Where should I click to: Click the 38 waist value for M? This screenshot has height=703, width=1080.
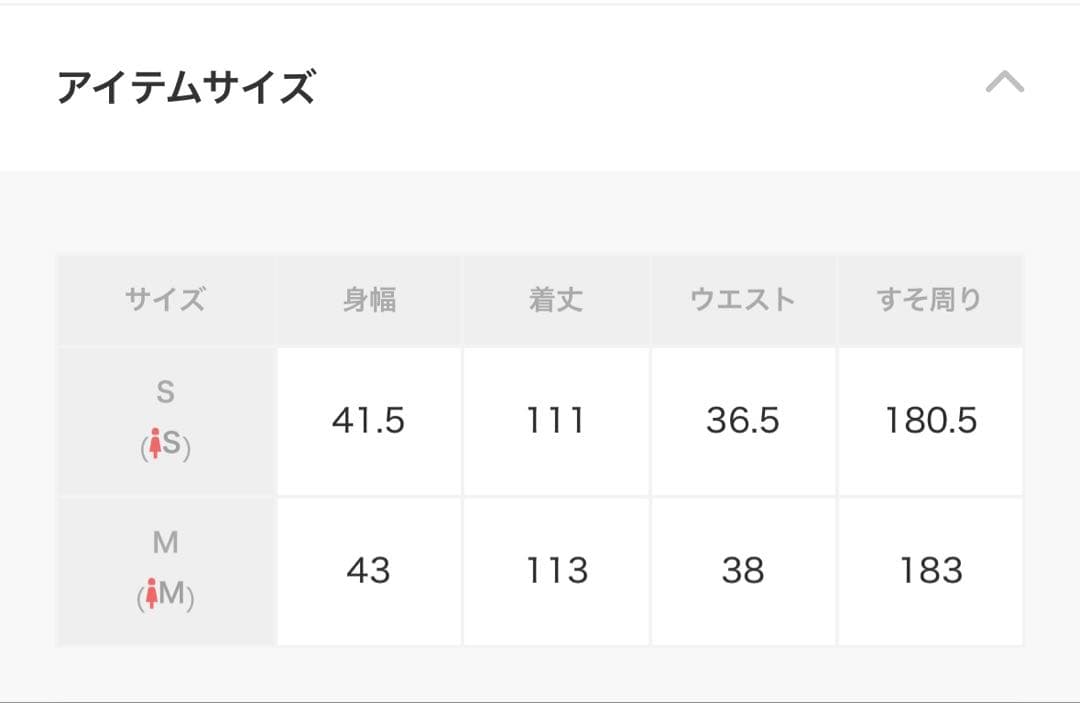pos(742,571)
